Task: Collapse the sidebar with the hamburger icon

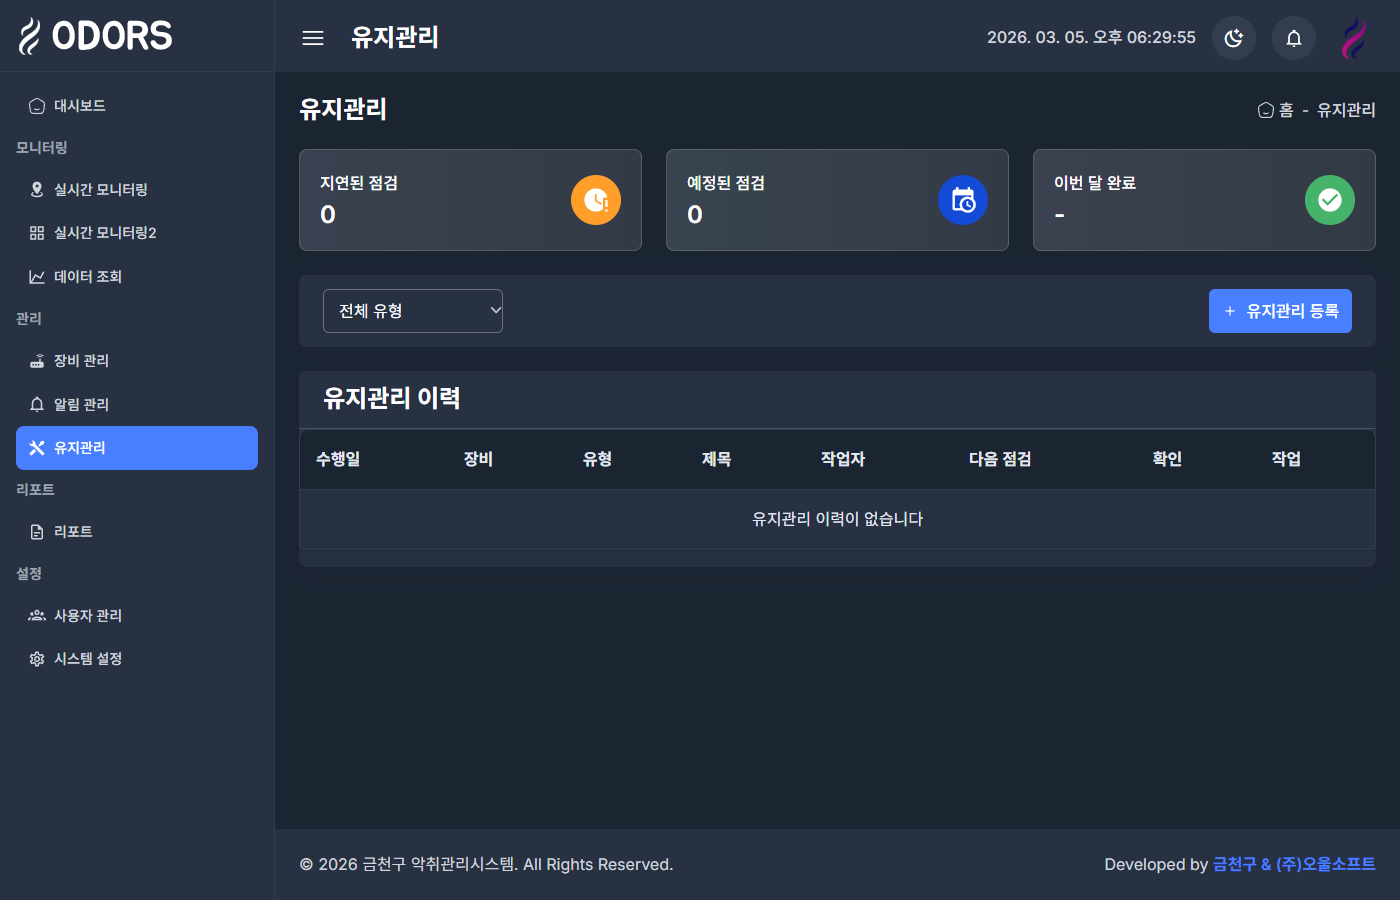Action: [x=312, y=37]
